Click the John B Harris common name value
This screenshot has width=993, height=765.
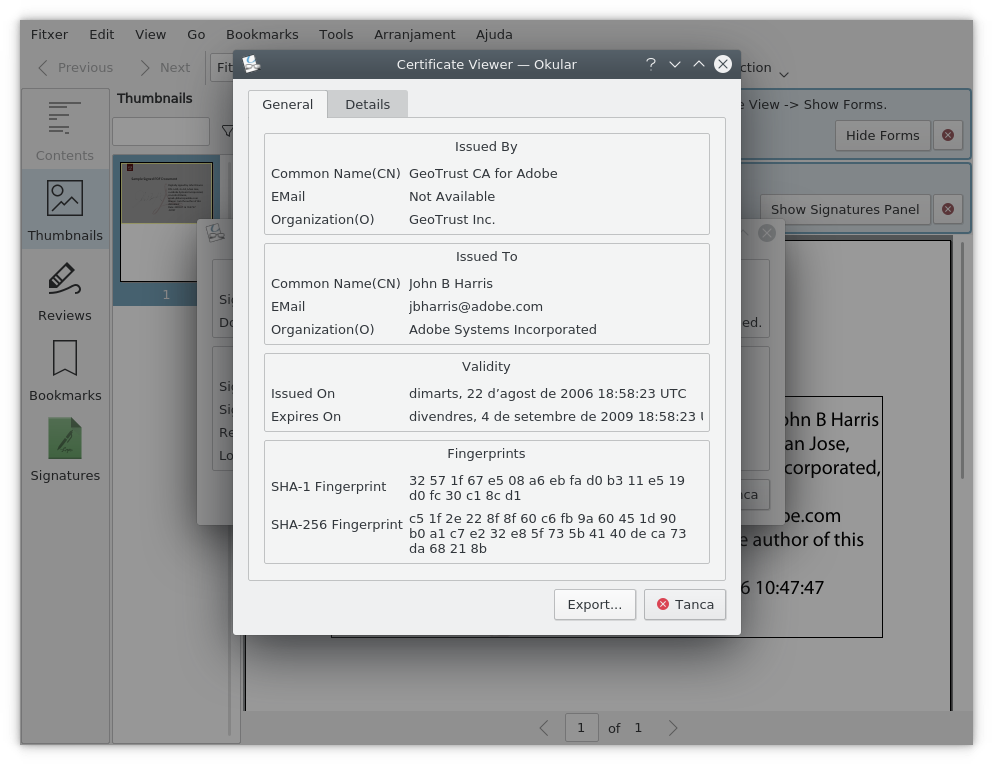point(451,284)
